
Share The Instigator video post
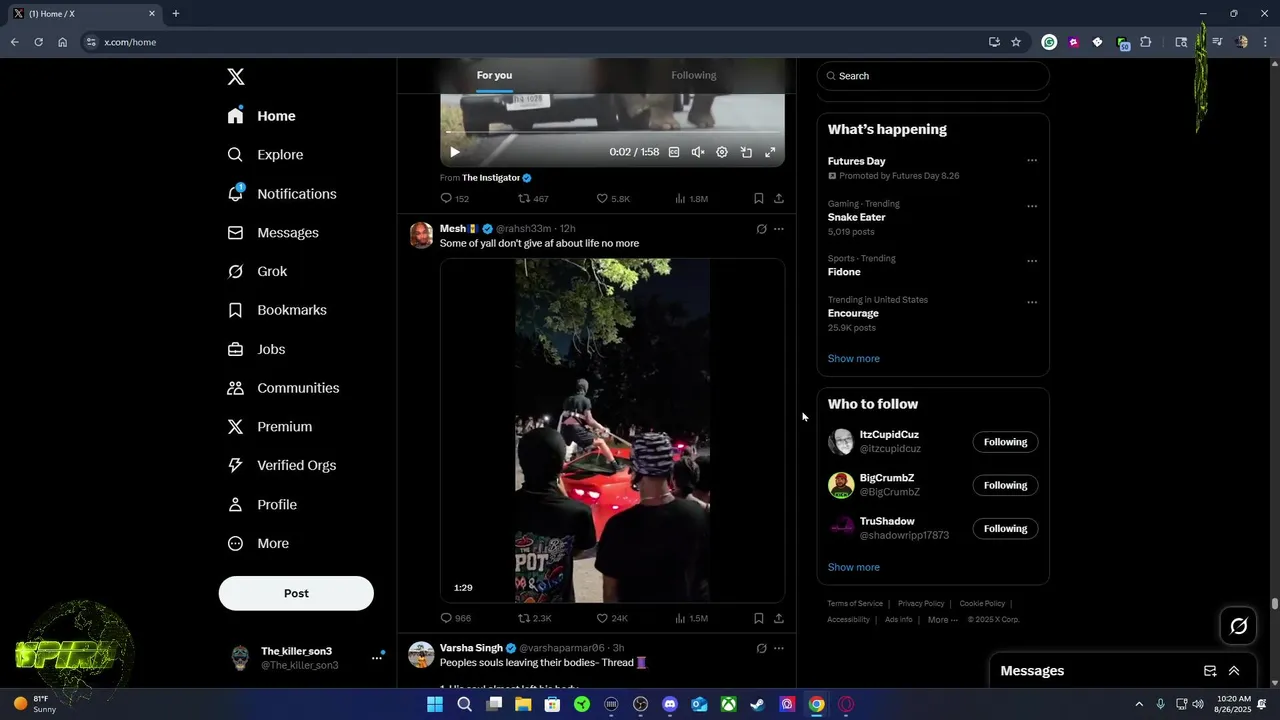[779, 199]
